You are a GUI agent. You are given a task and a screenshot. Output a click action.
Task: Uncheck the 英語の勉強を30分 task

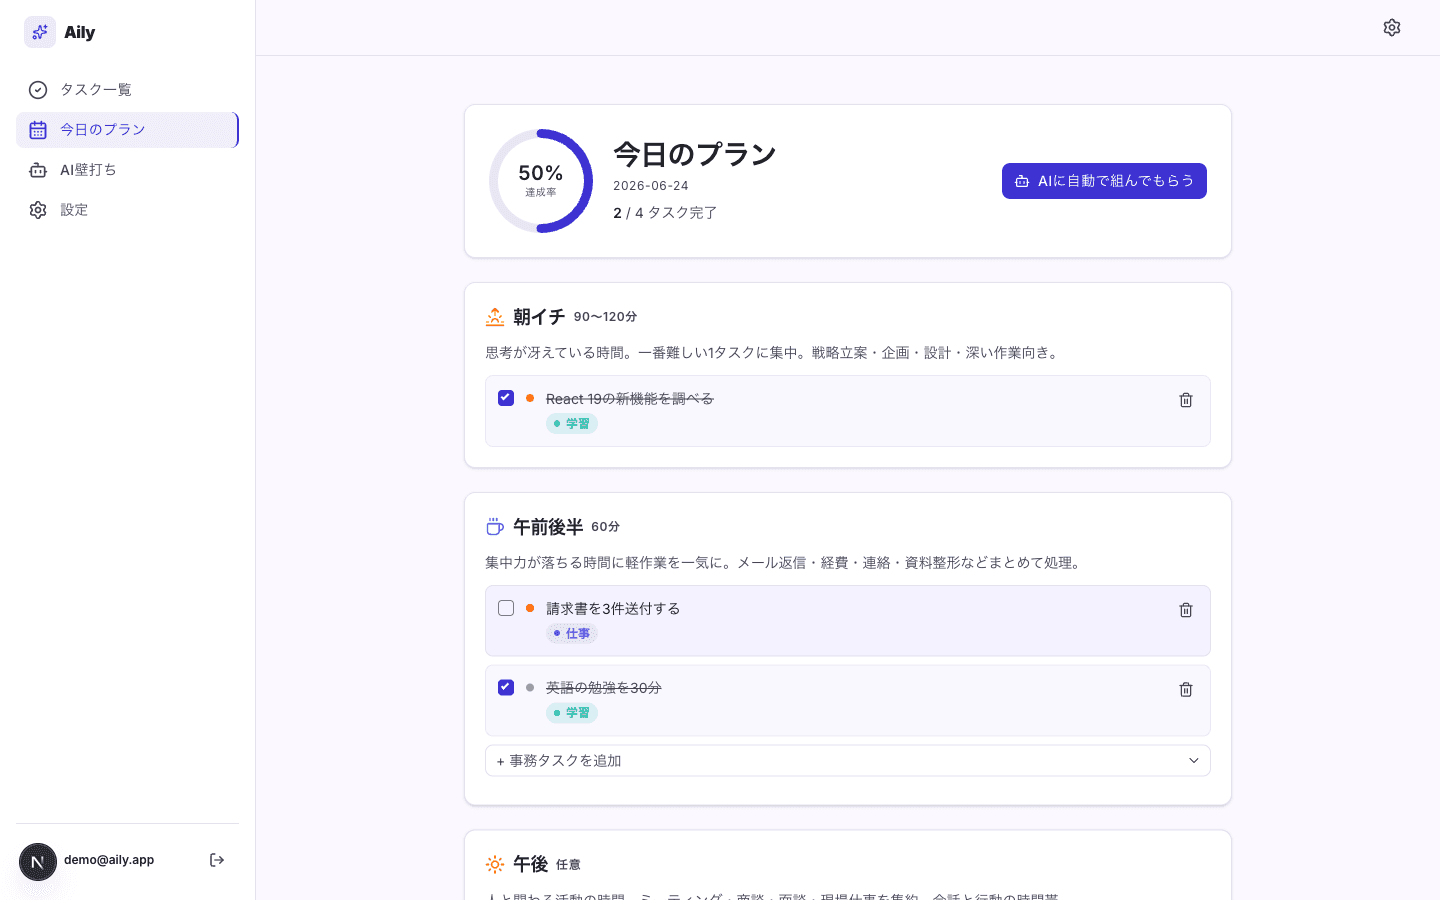[506, 687]
